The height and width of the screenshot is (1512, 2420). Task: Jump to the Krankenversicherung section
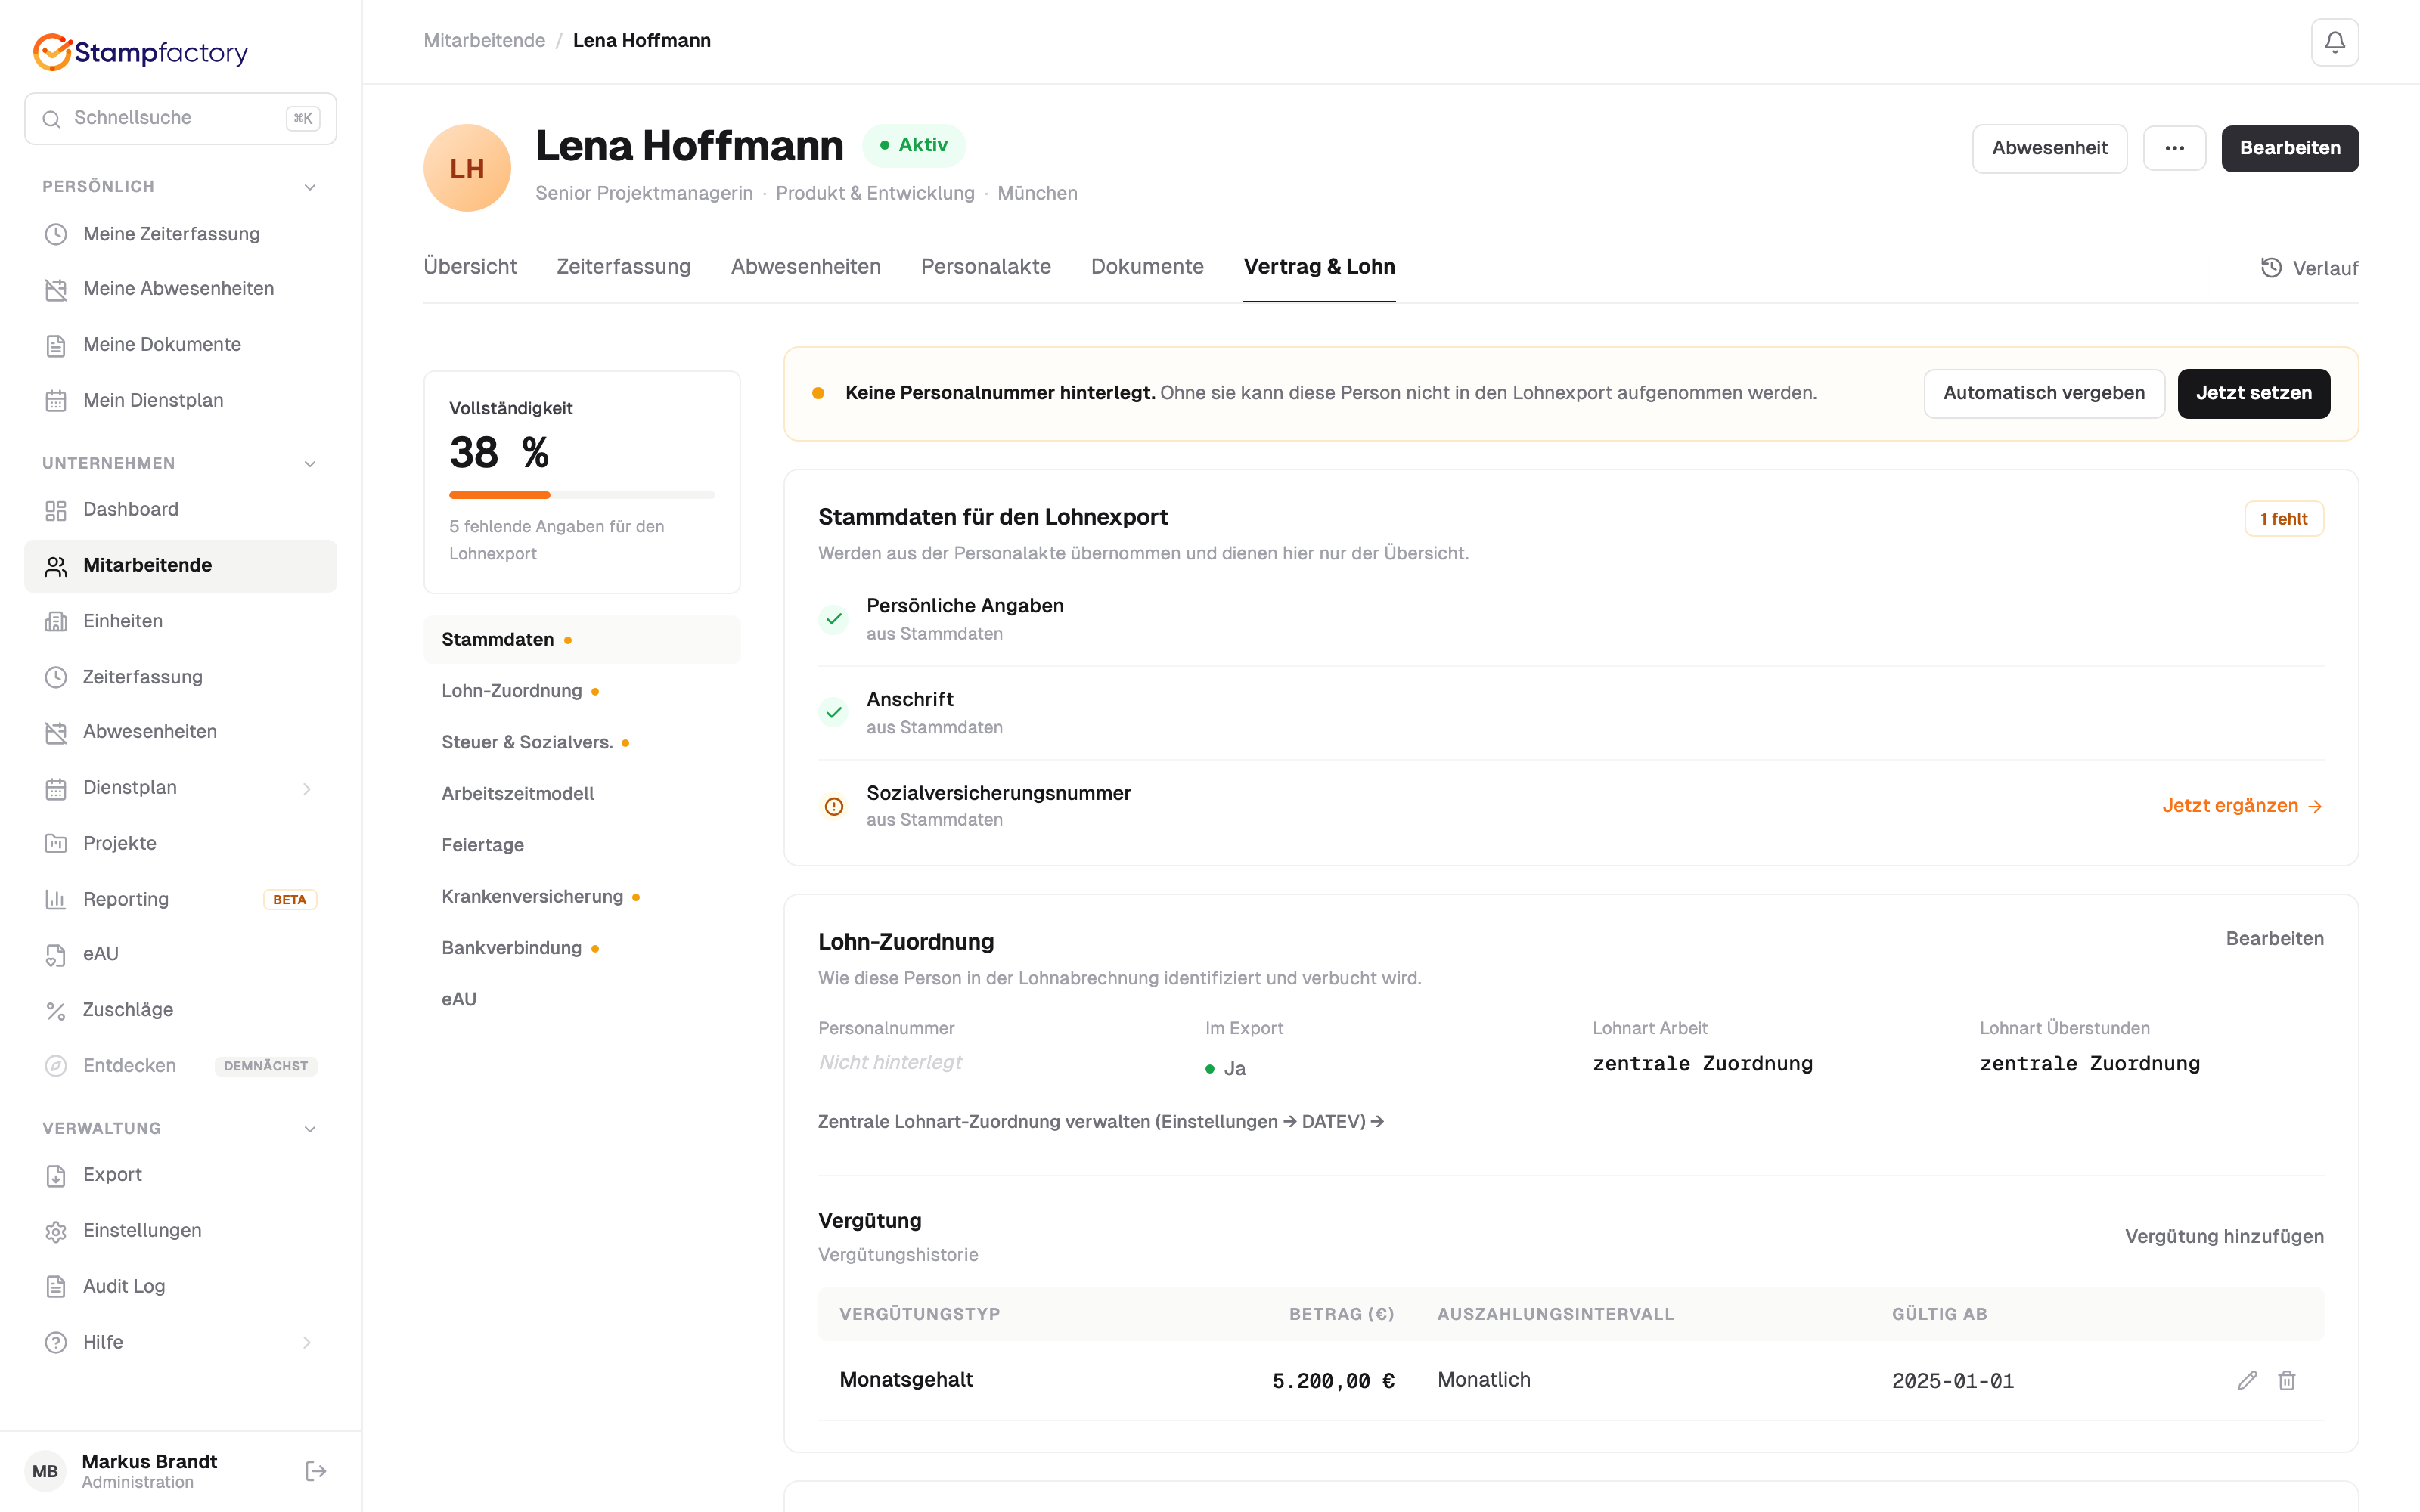(x=582, y=897)
